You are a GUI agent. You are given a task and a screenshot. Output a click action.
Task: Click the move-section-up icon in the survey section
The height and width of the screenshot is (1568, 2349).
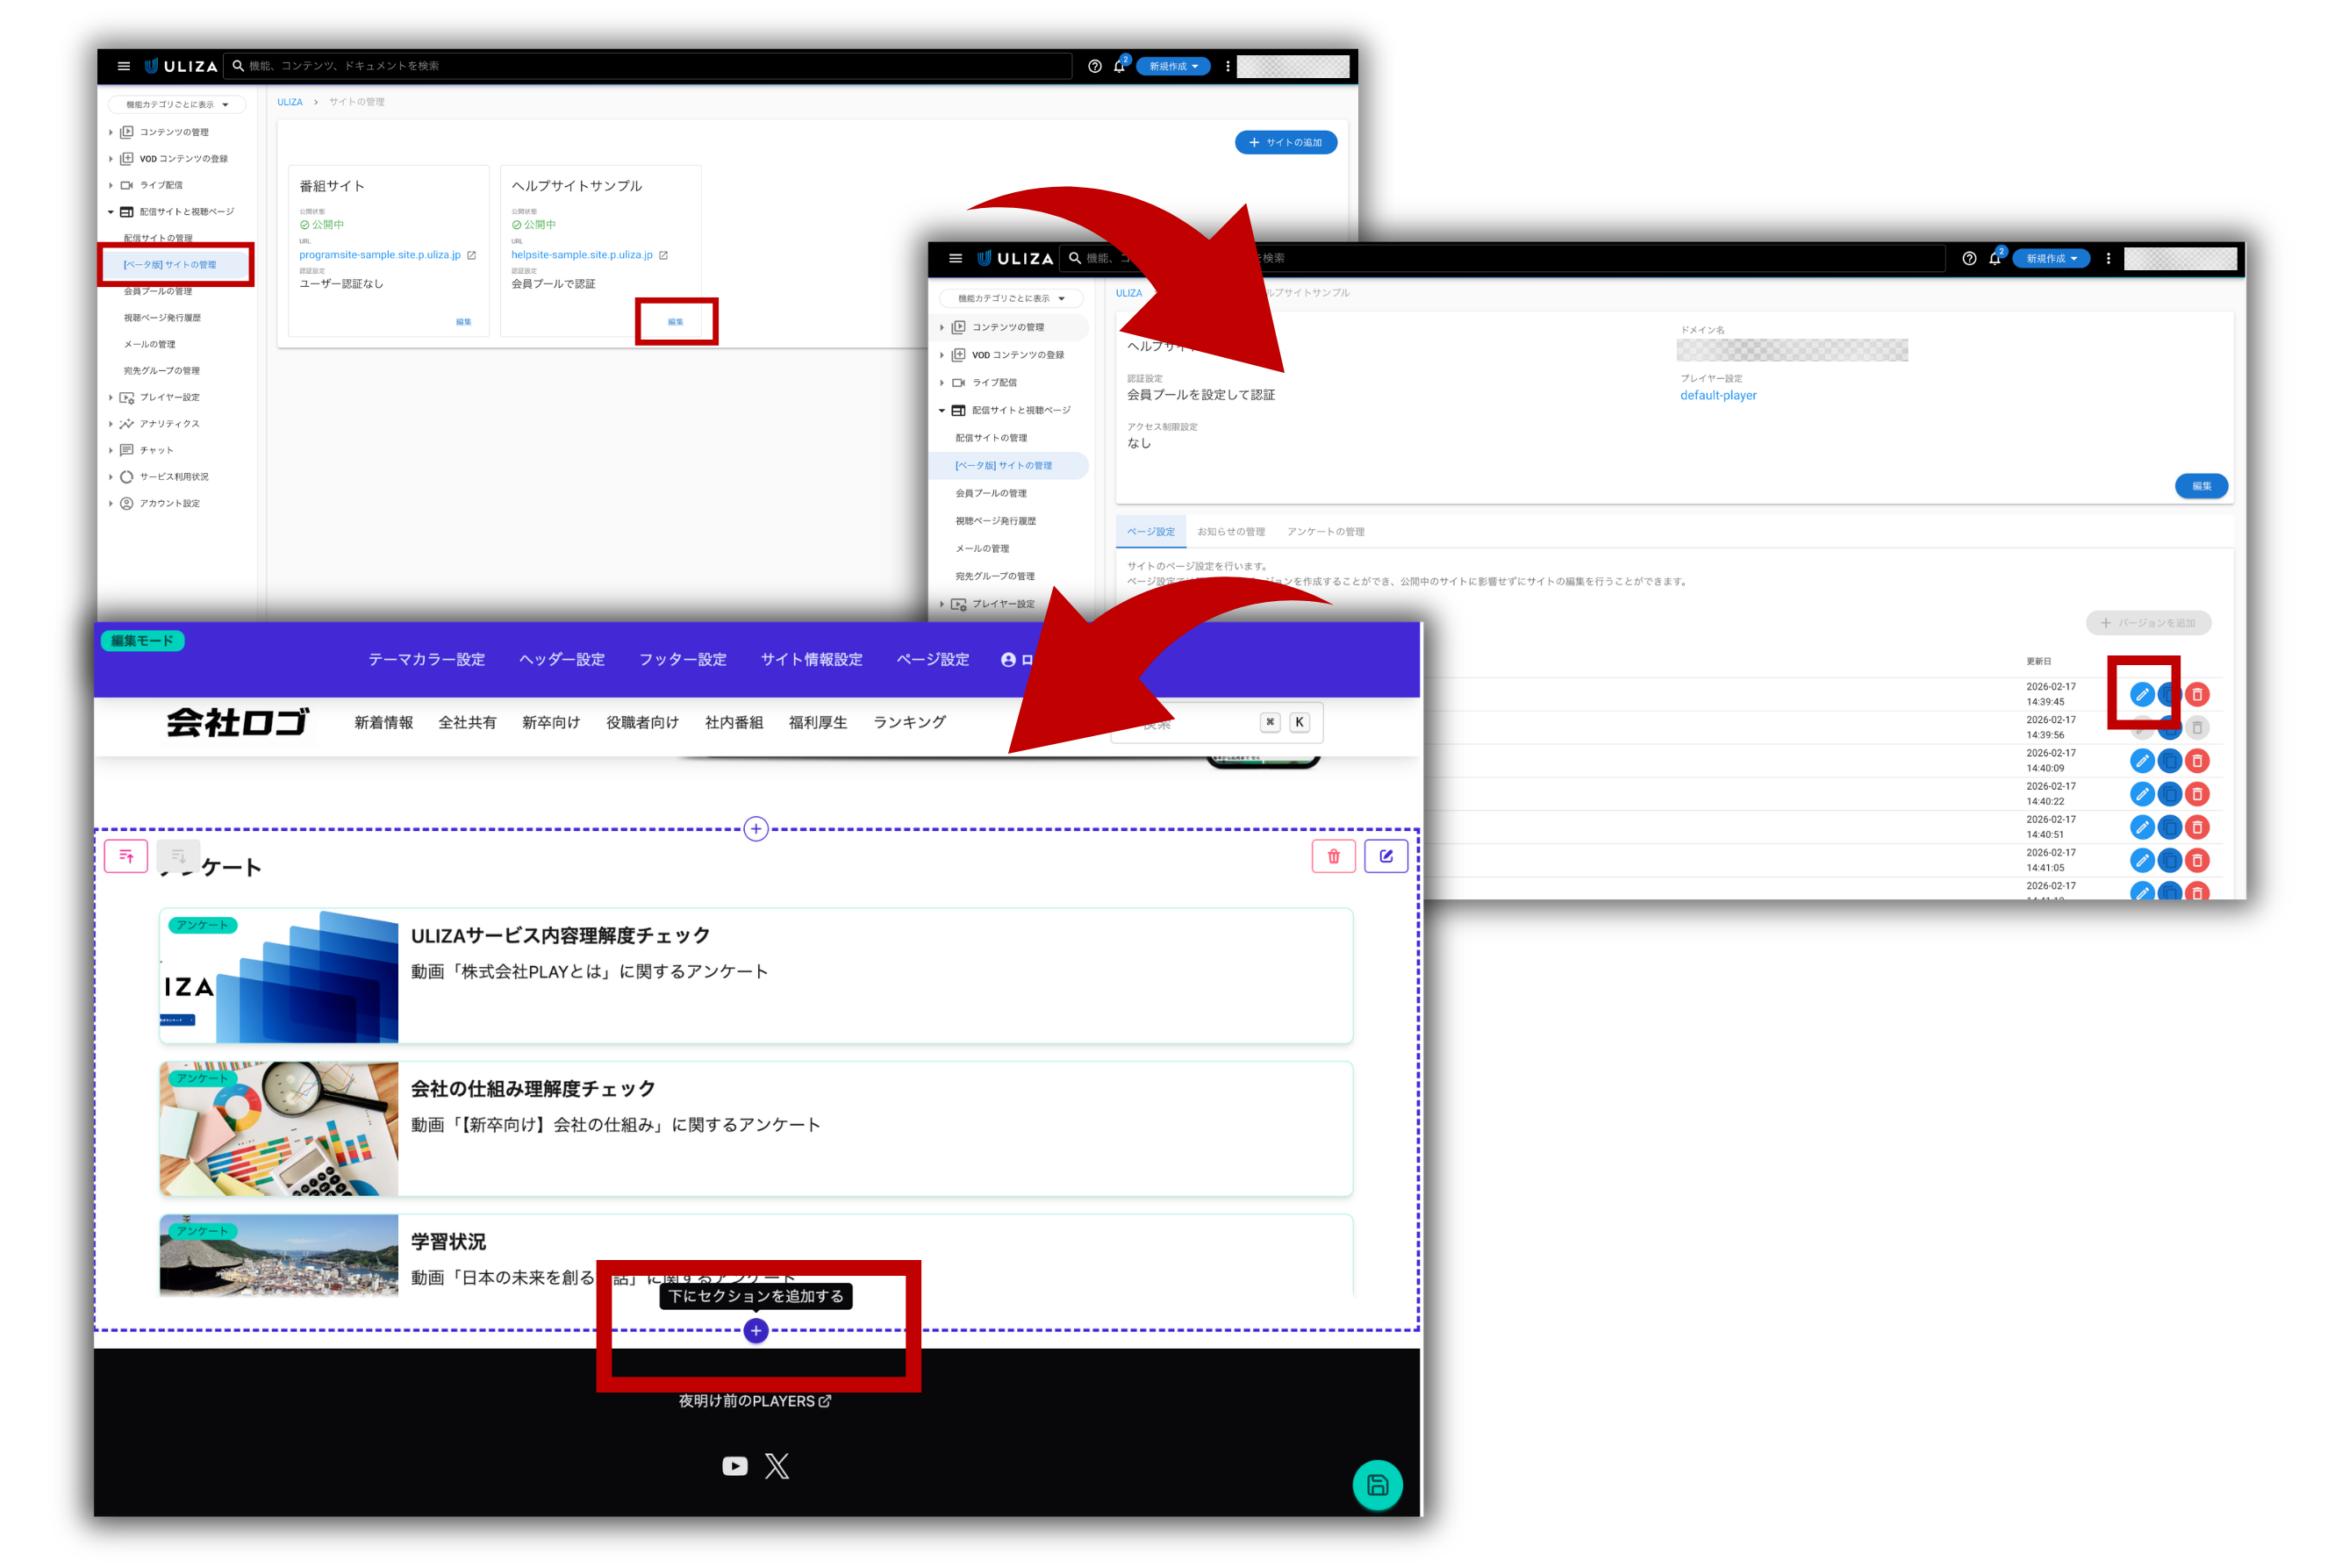click(x=126, y=857)
